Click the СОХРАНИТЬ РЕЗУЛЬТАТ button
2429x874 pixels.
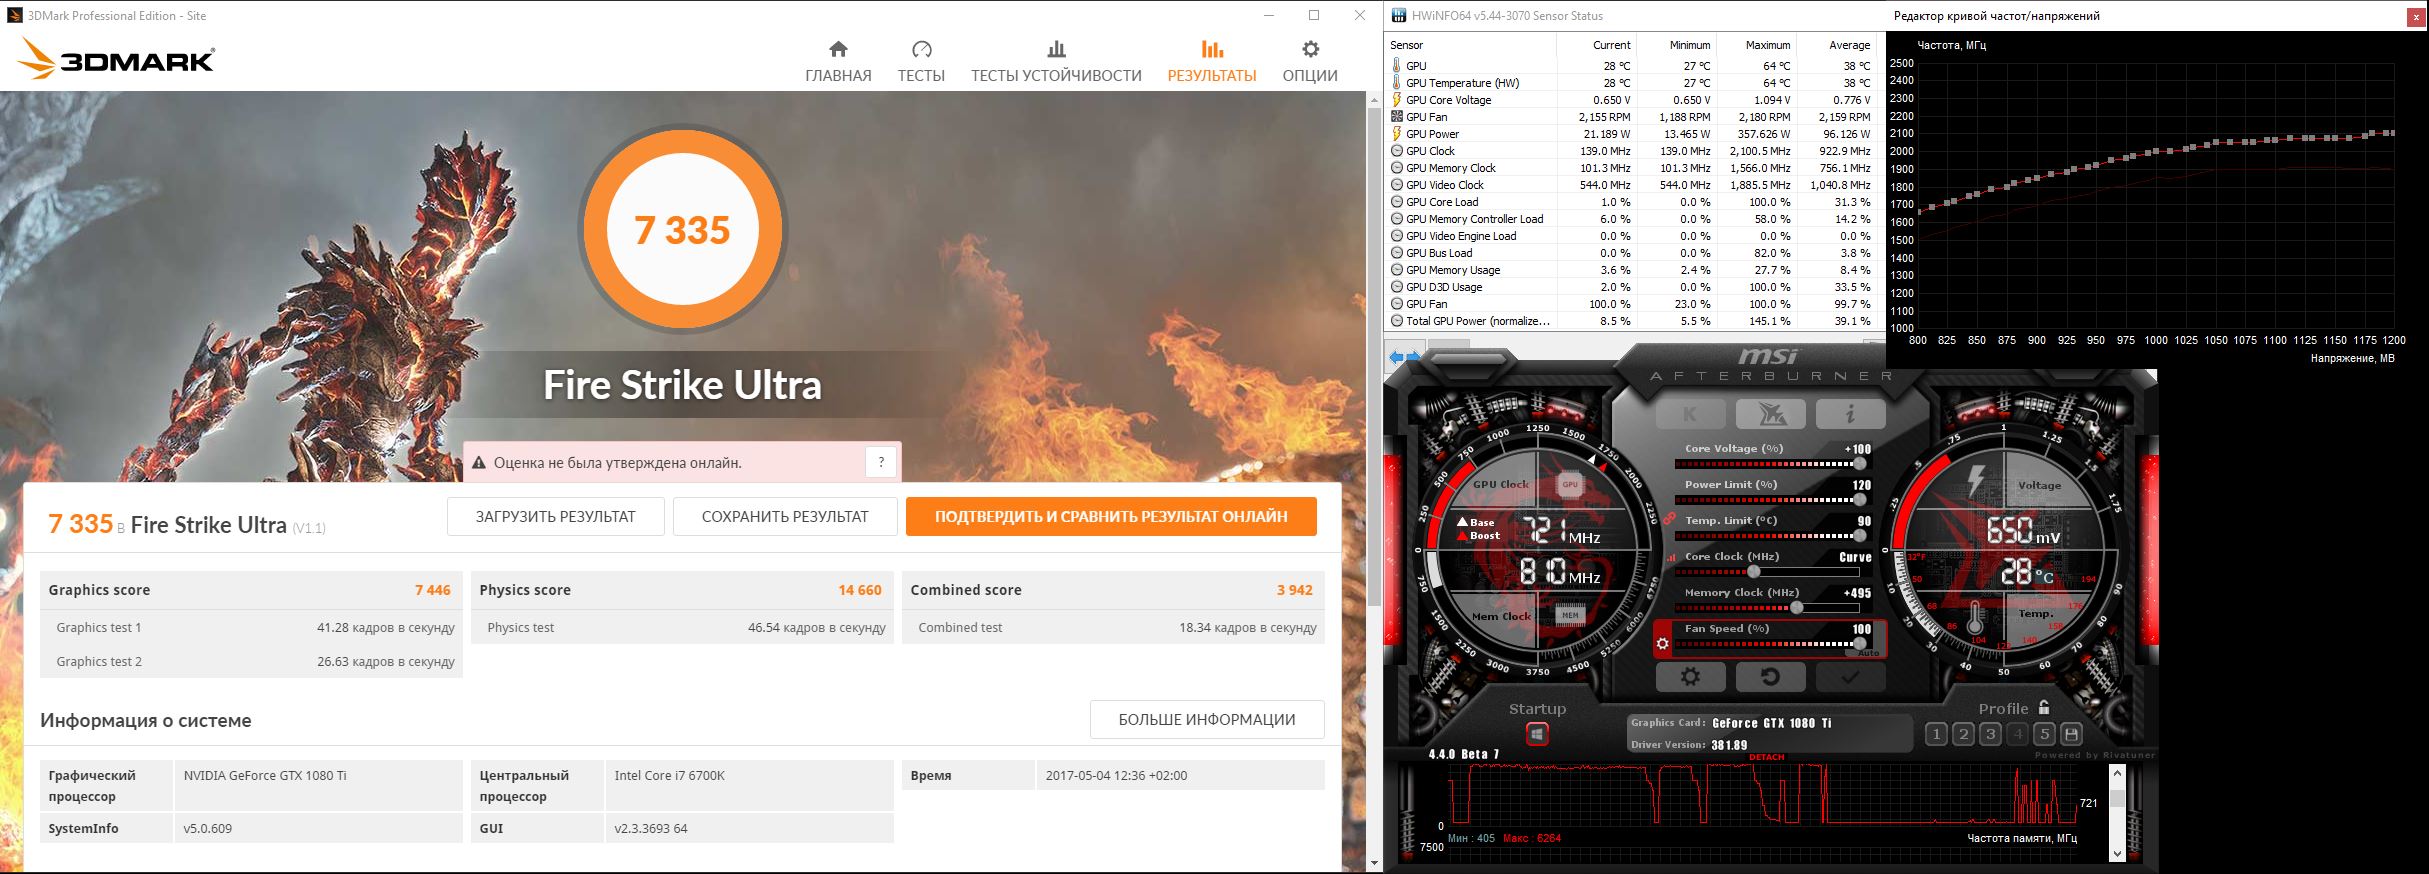click(785, 517)
